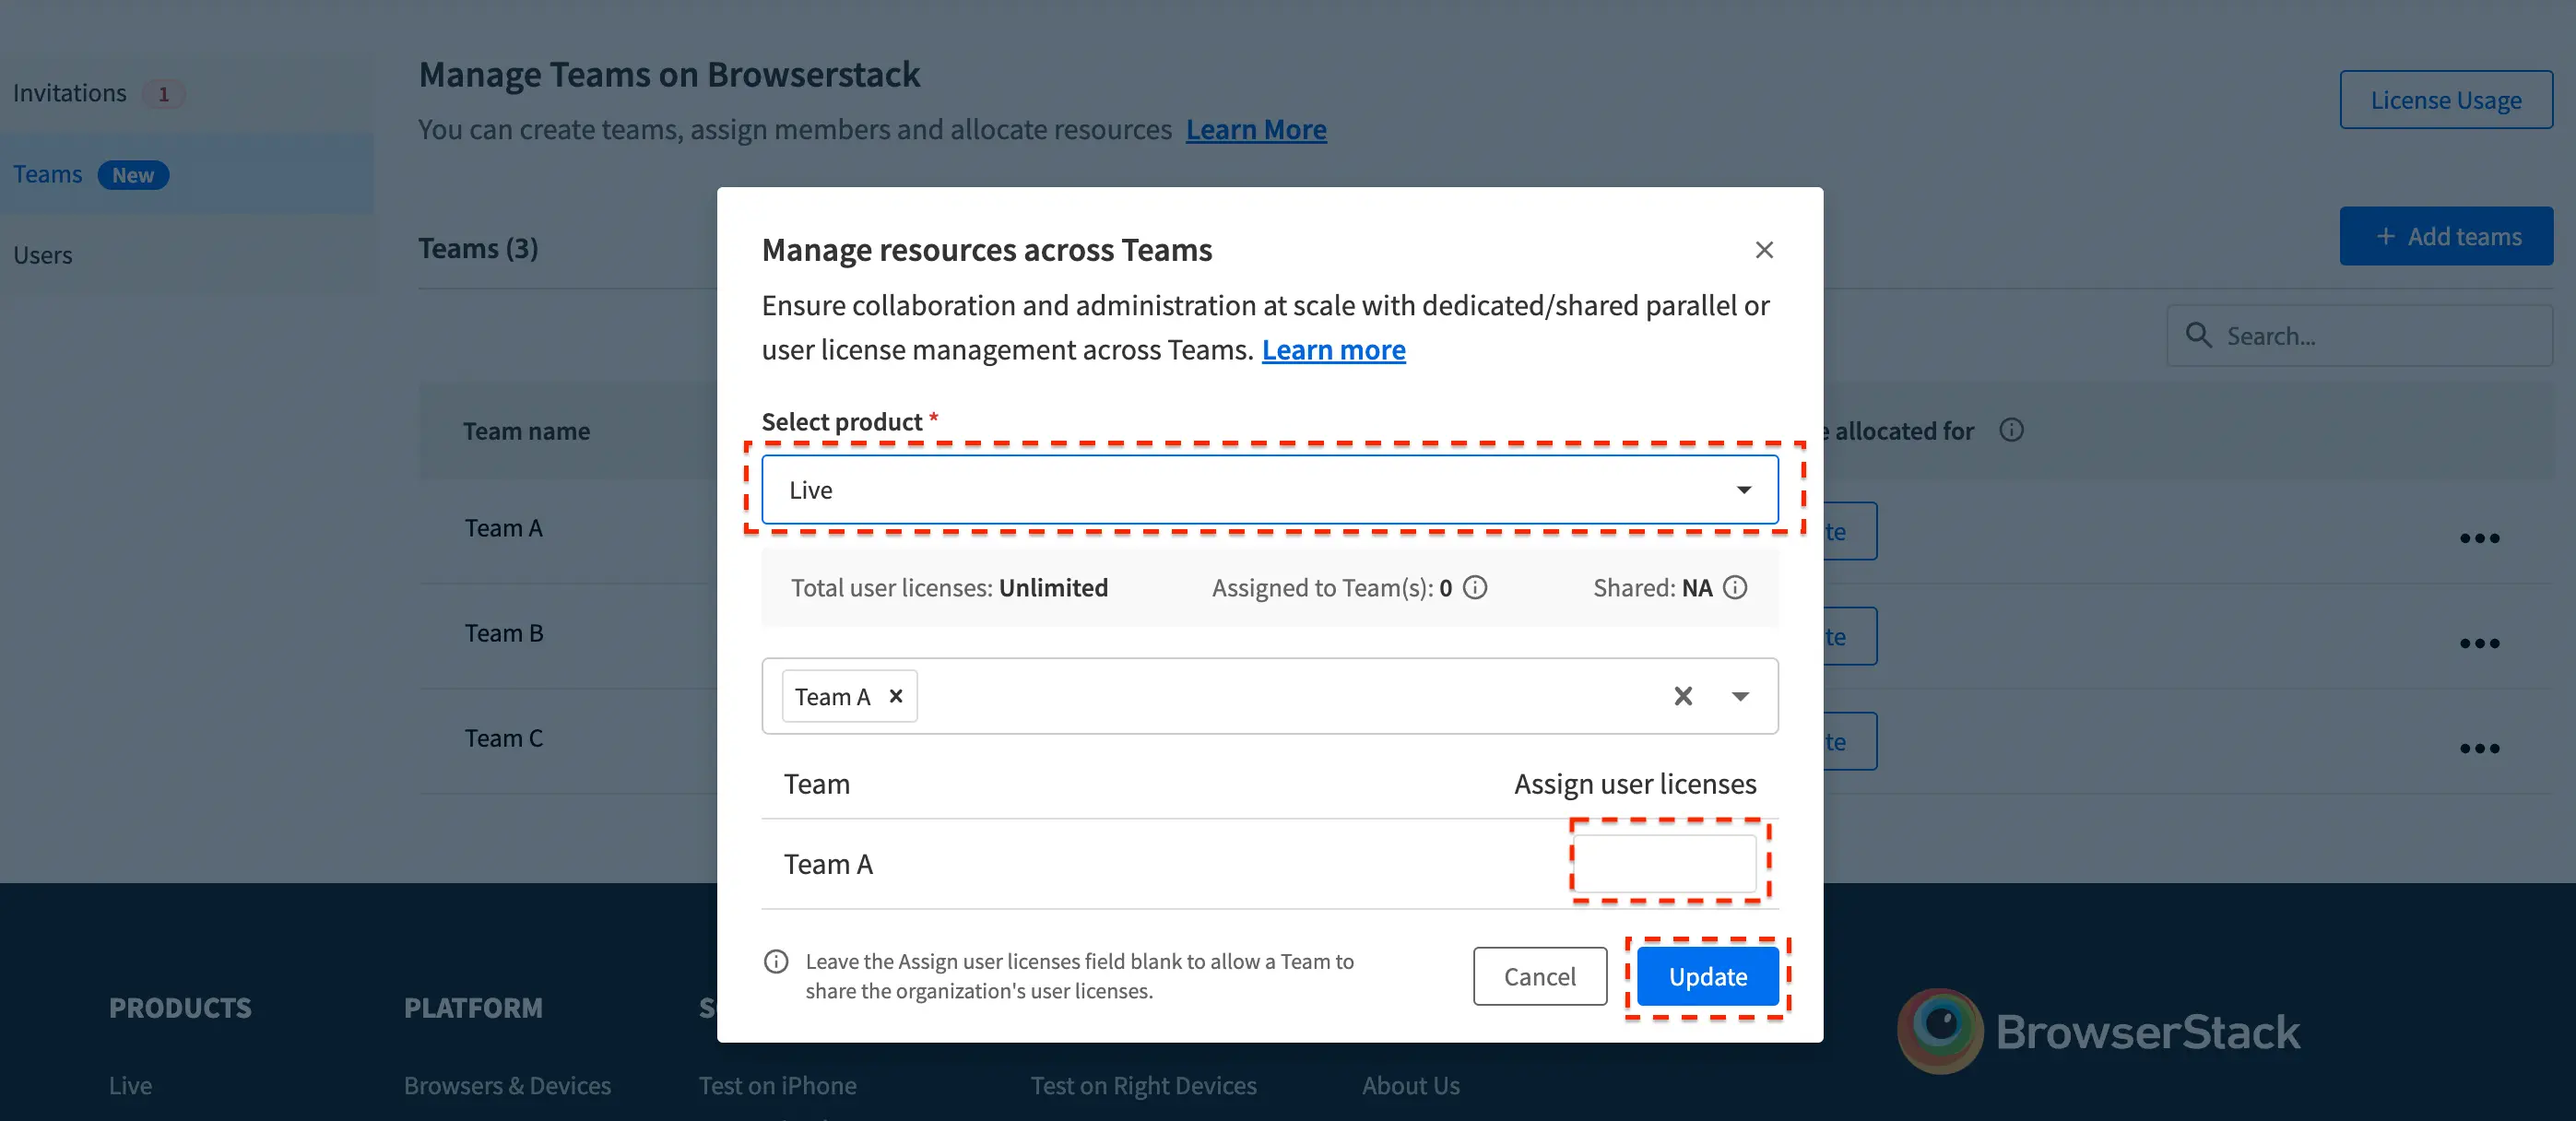Click the Update button

click(1707, 976)
